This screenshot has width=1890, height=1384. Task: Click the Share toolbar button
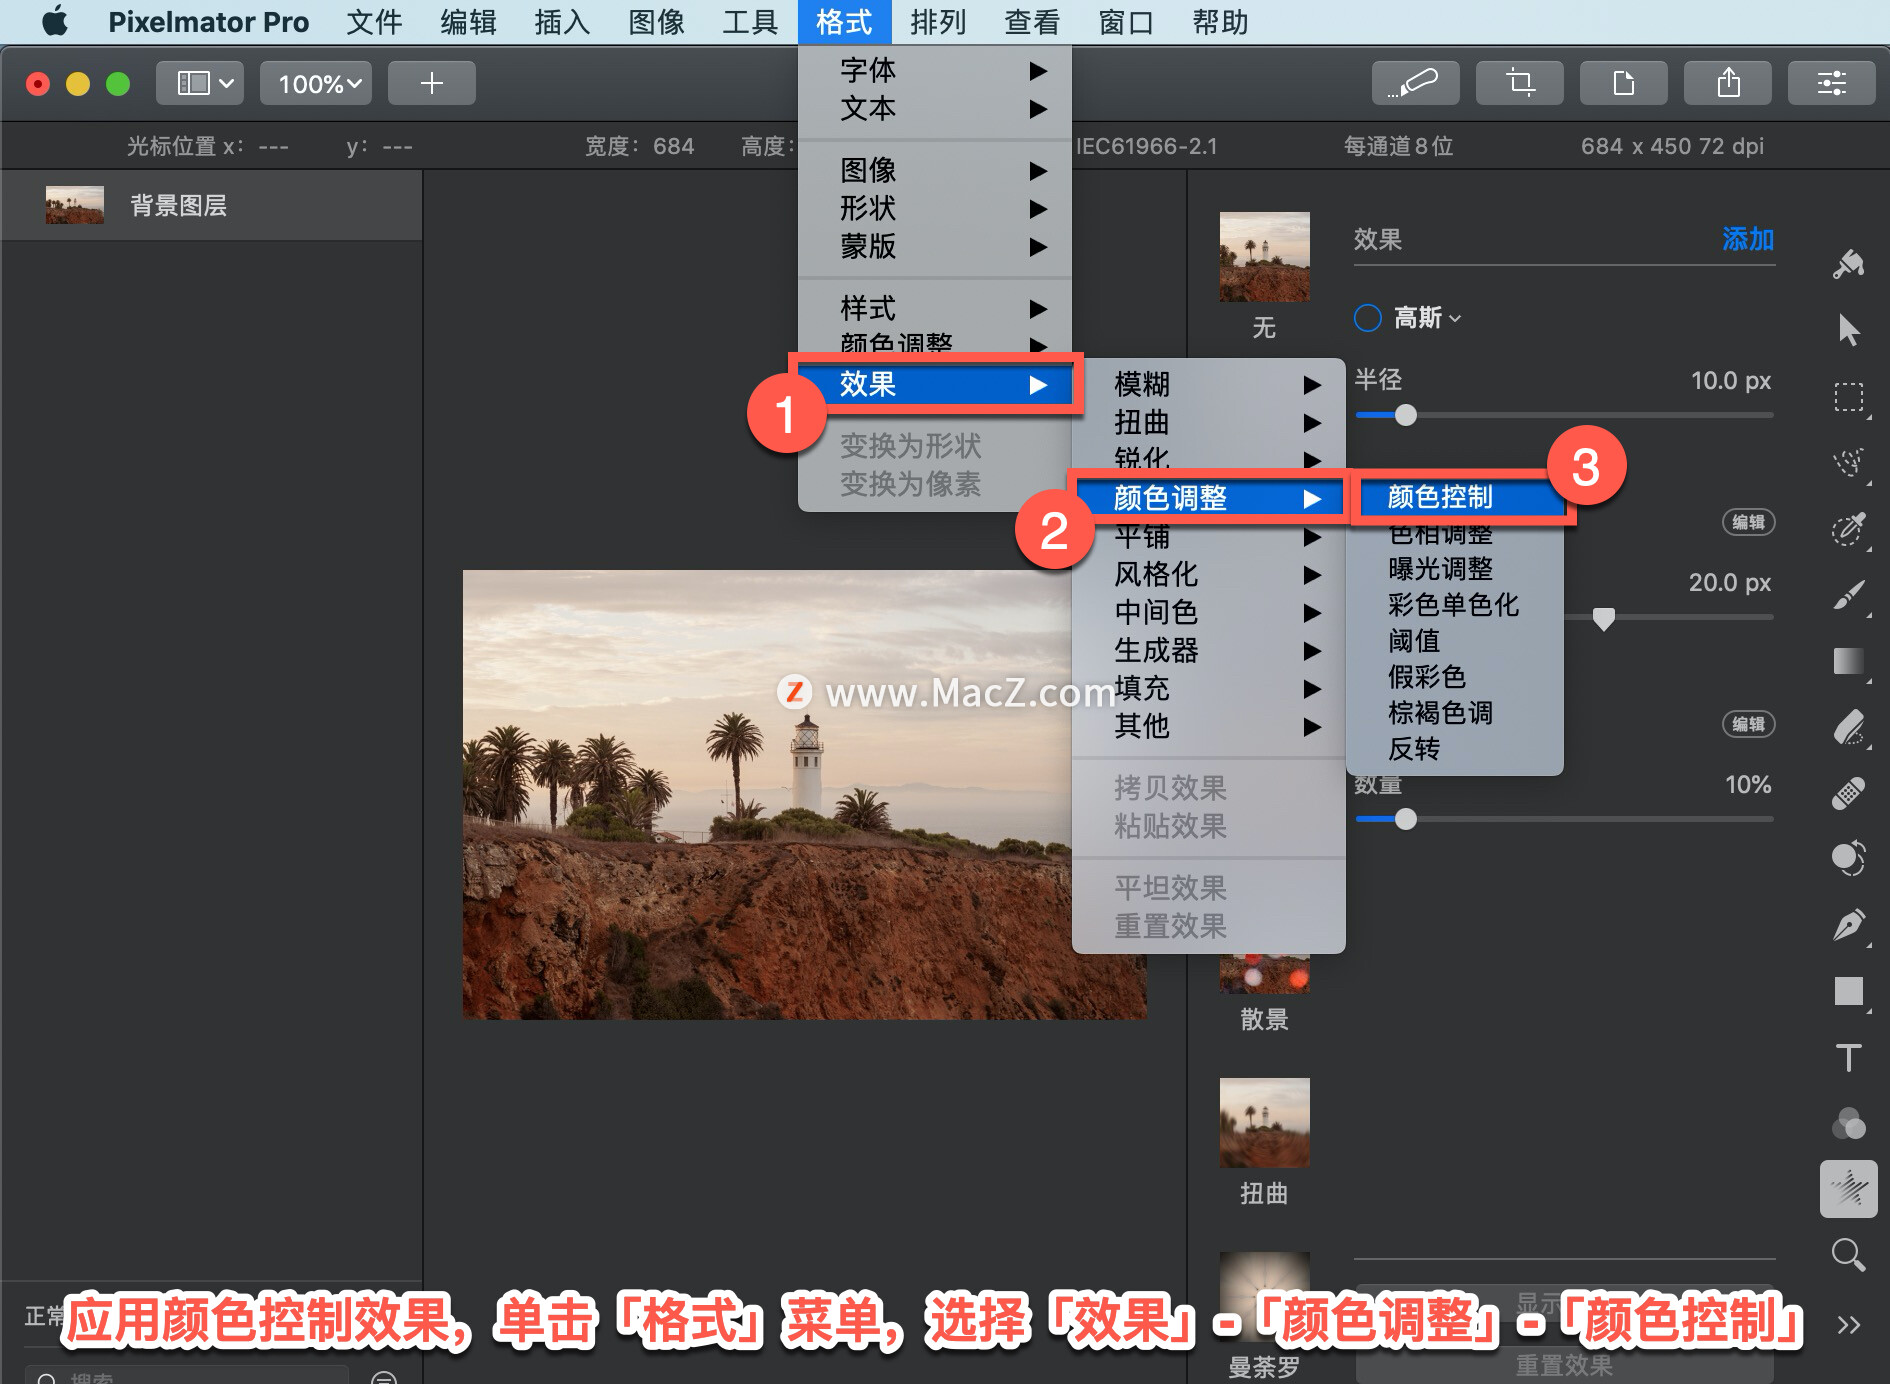point(1728,83)
